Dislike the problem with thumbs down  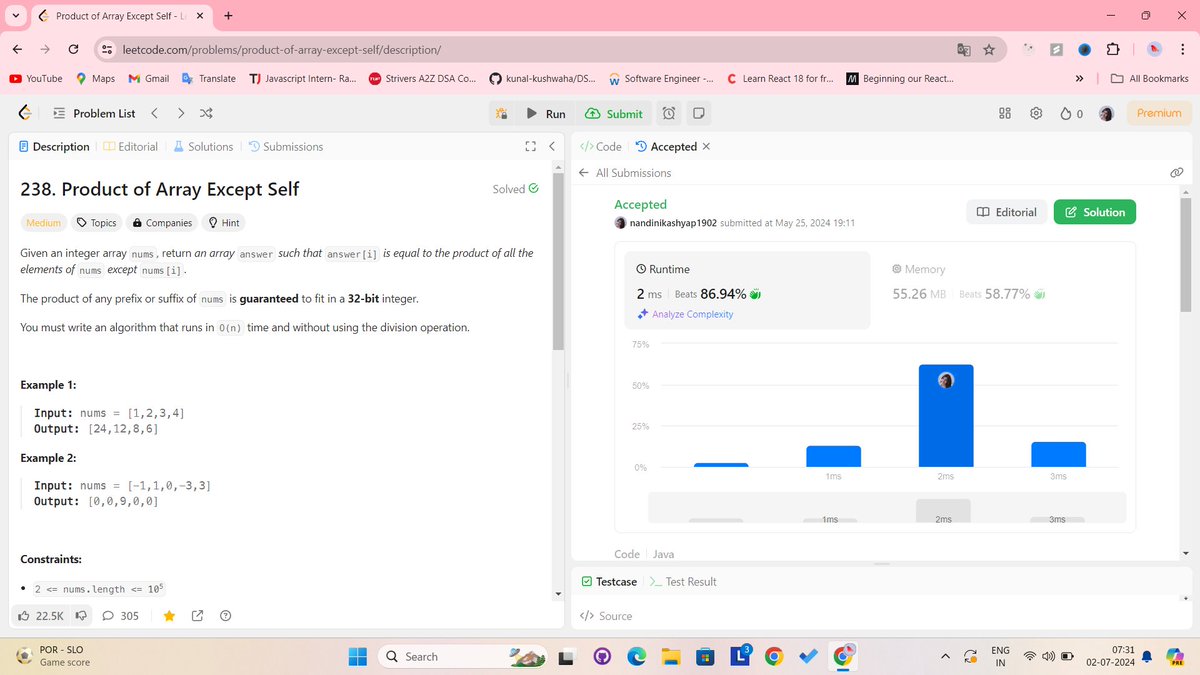click(82, 616)
